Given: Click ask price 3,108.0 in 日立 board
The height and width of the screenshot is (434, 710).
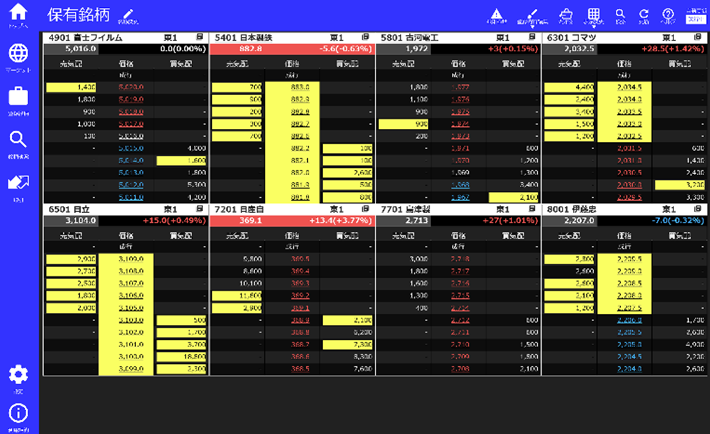Looking at the screenshot, I should (131, 271).
